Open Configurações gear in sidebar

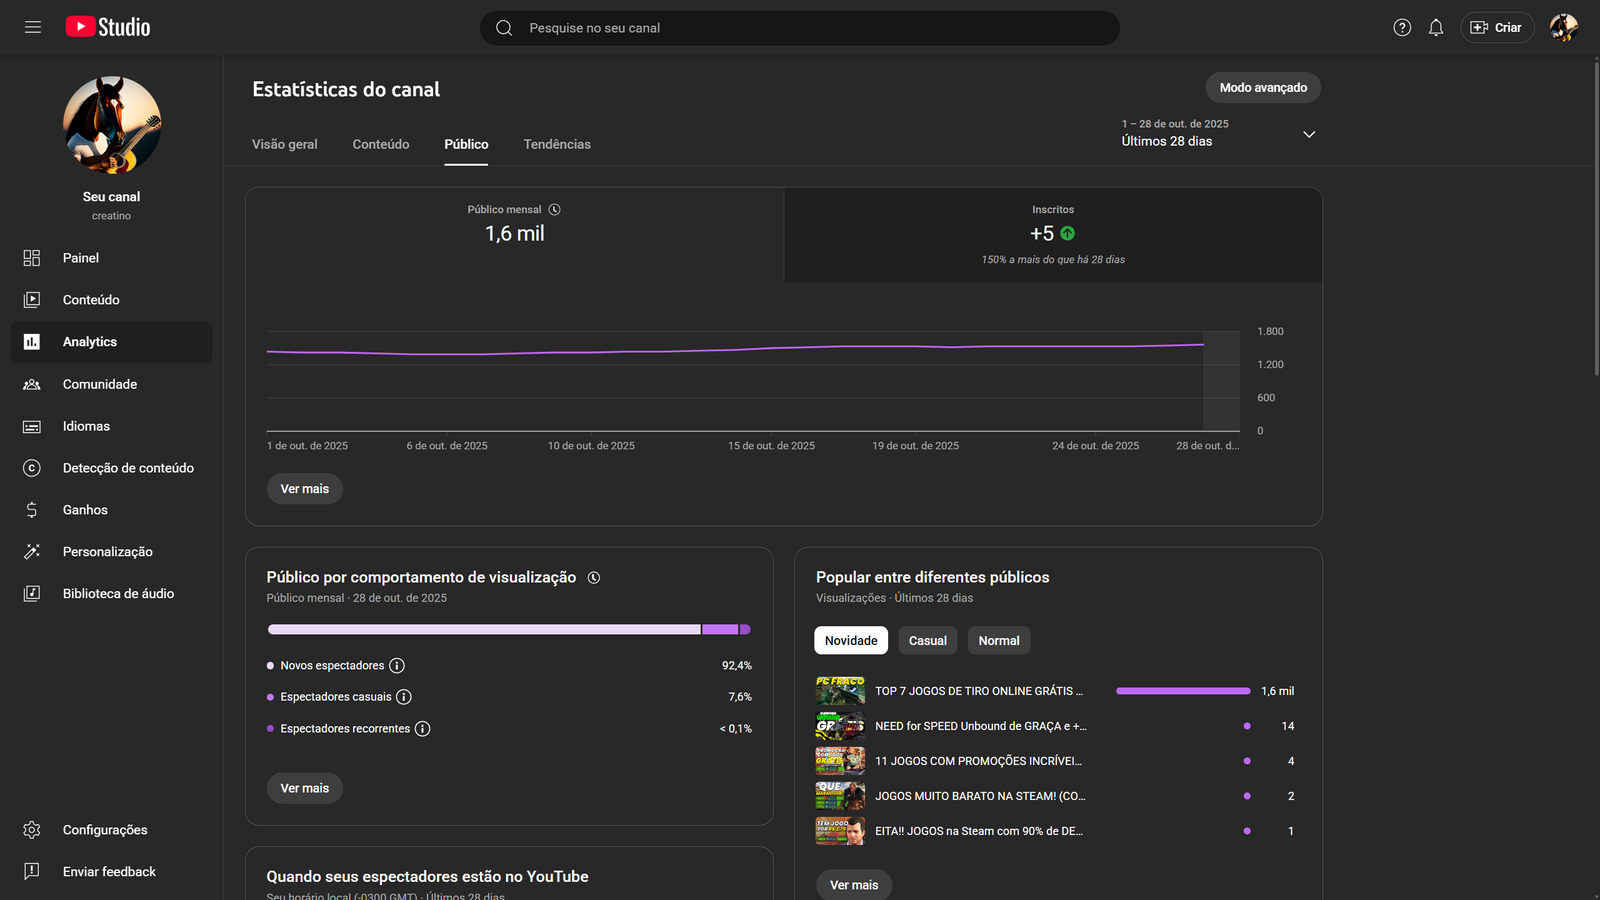[x=32, y=830]
